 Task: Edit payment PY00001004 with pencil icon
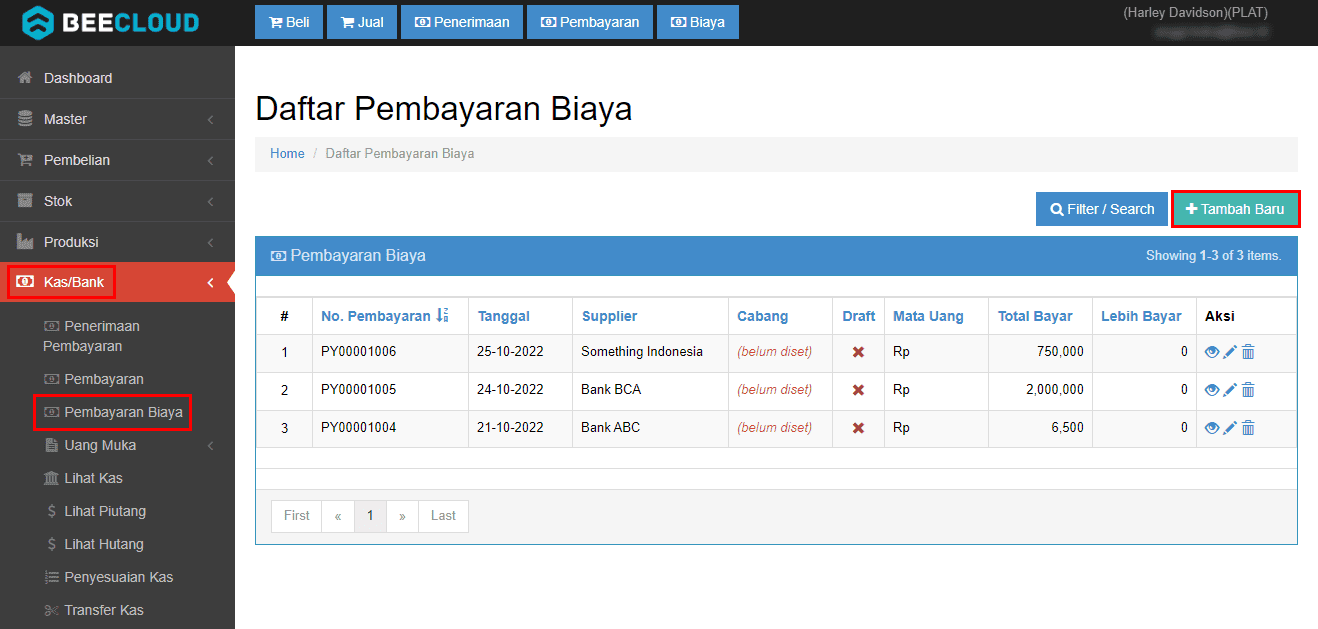coord(1230,428)
